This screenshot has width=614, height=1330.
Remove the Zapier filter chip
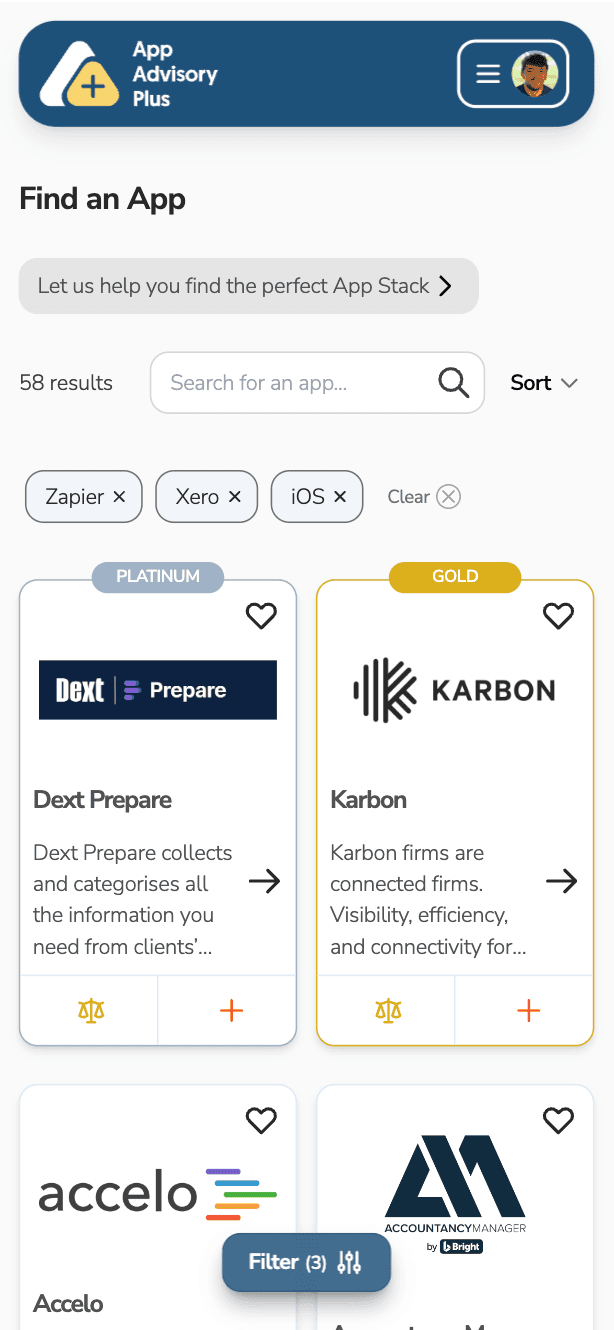(x=119, y=497)
